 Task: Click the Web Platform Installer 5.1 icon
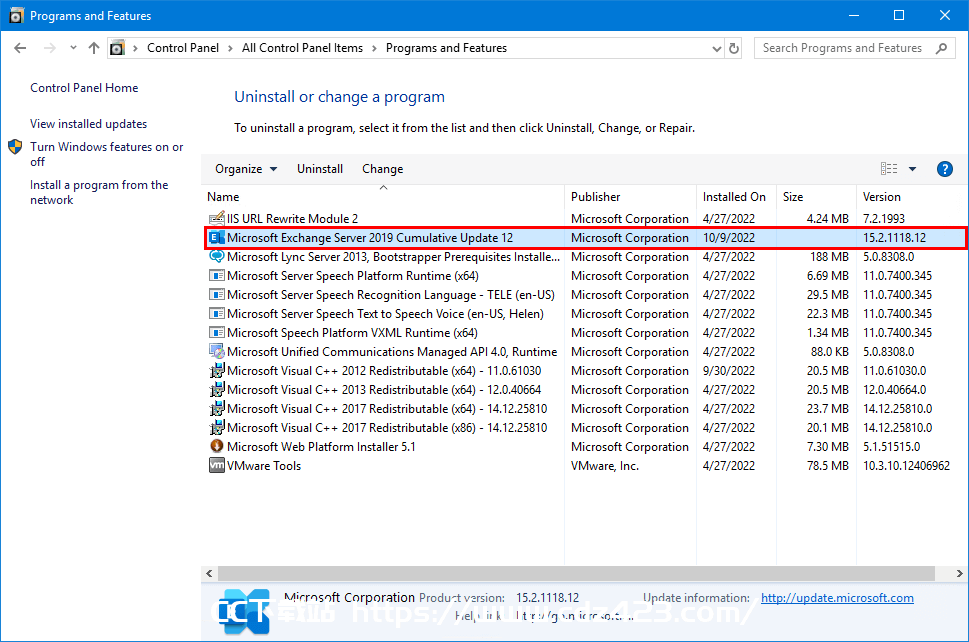tap(216, 446)
